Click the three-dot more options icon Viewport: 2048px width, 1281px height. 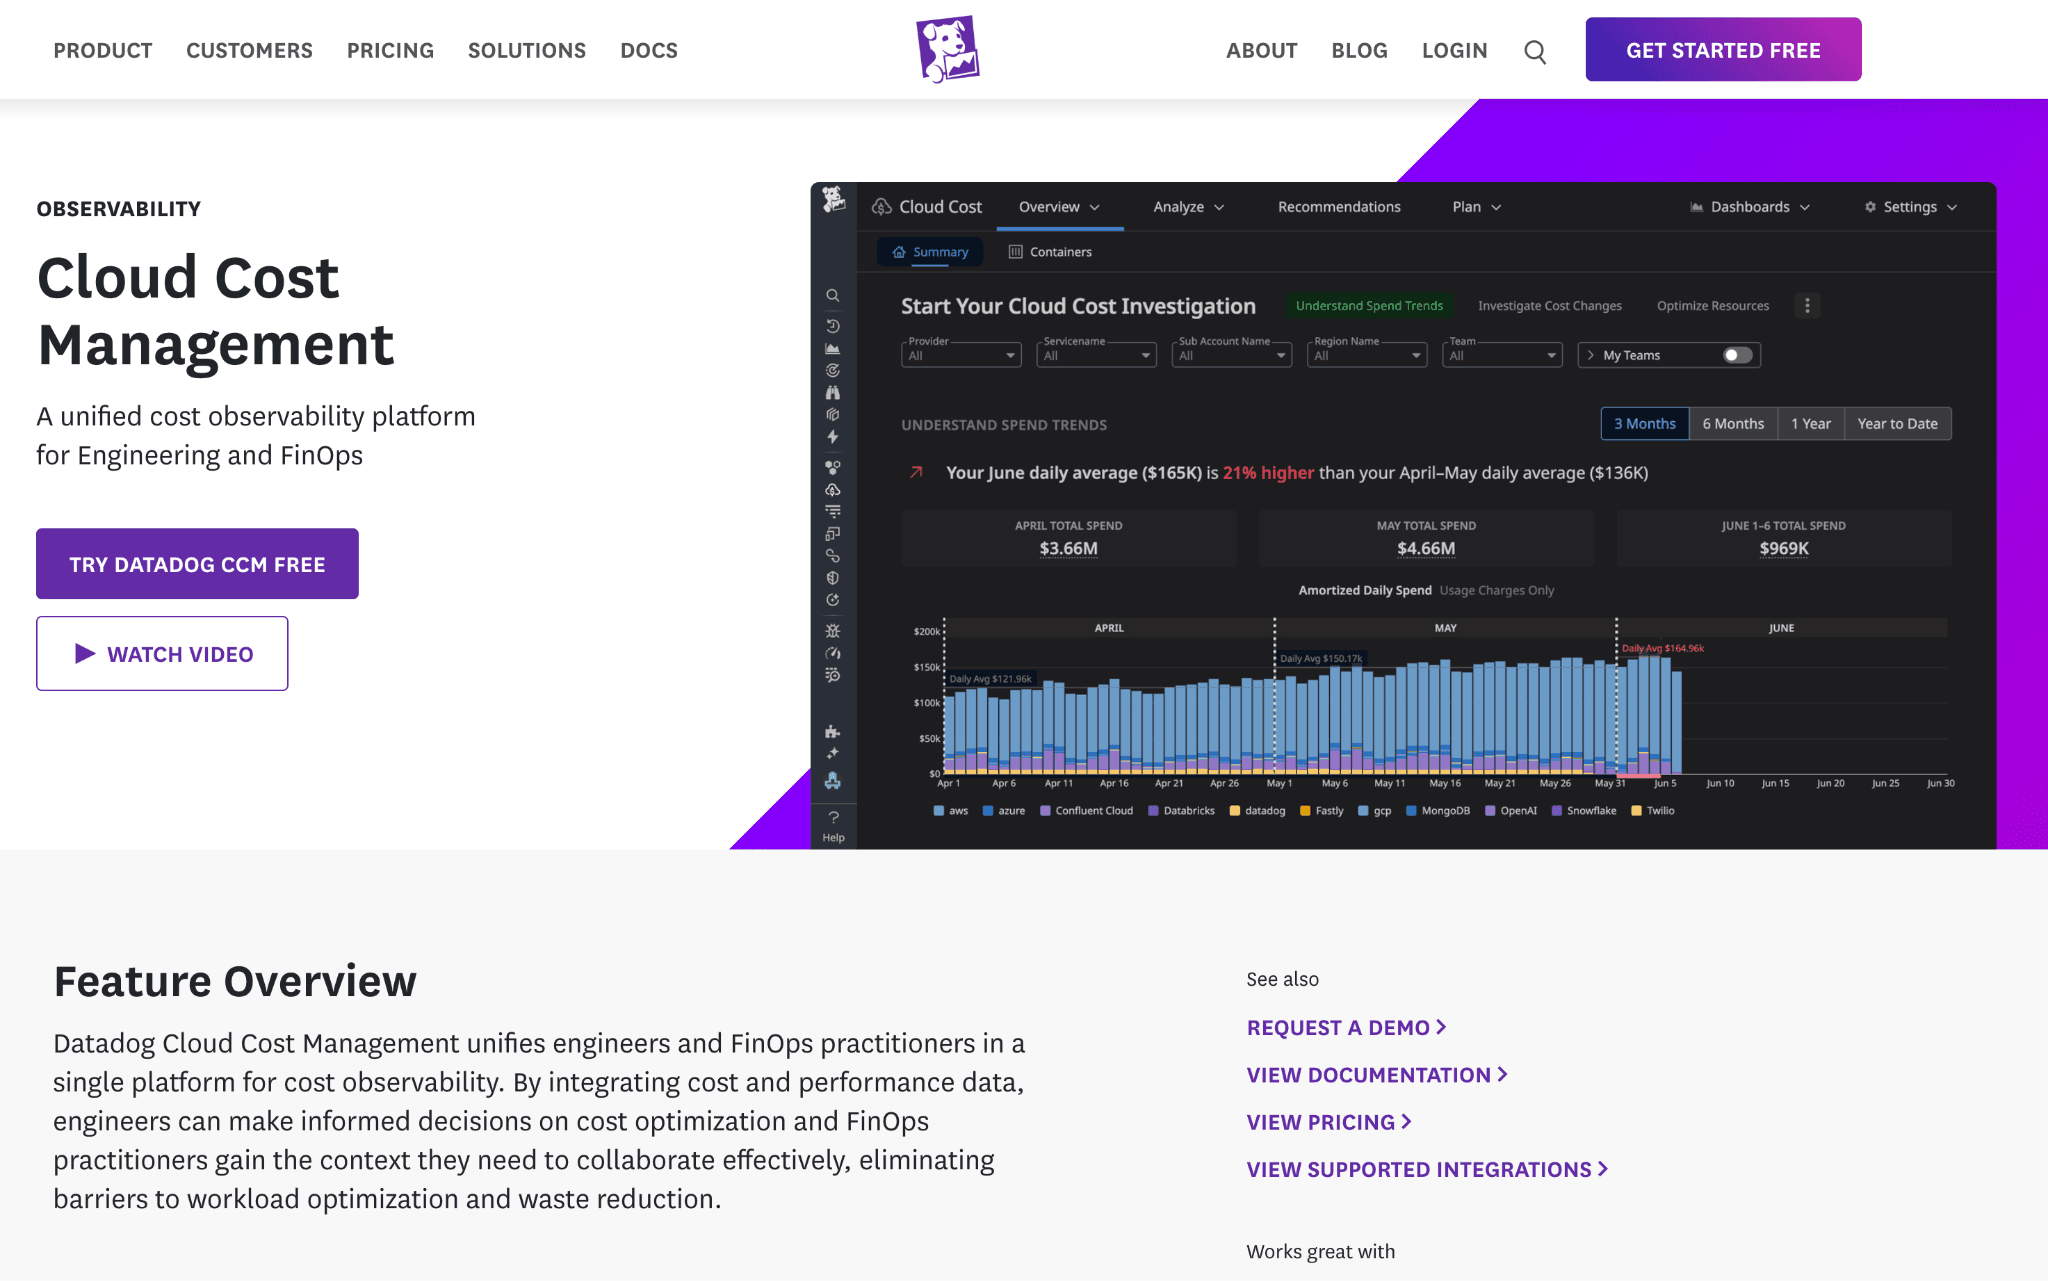tap(1807, 306)
